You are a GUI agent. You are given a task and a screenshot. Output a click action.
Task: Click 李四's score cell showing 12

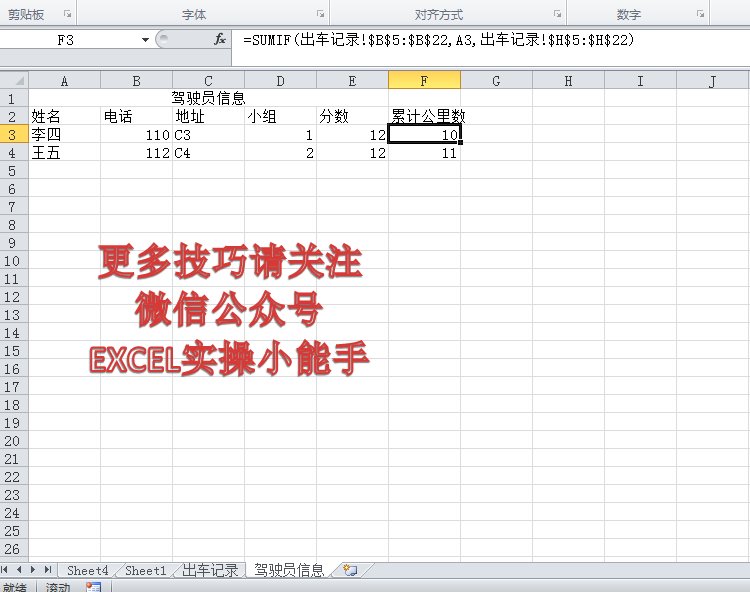353,134
